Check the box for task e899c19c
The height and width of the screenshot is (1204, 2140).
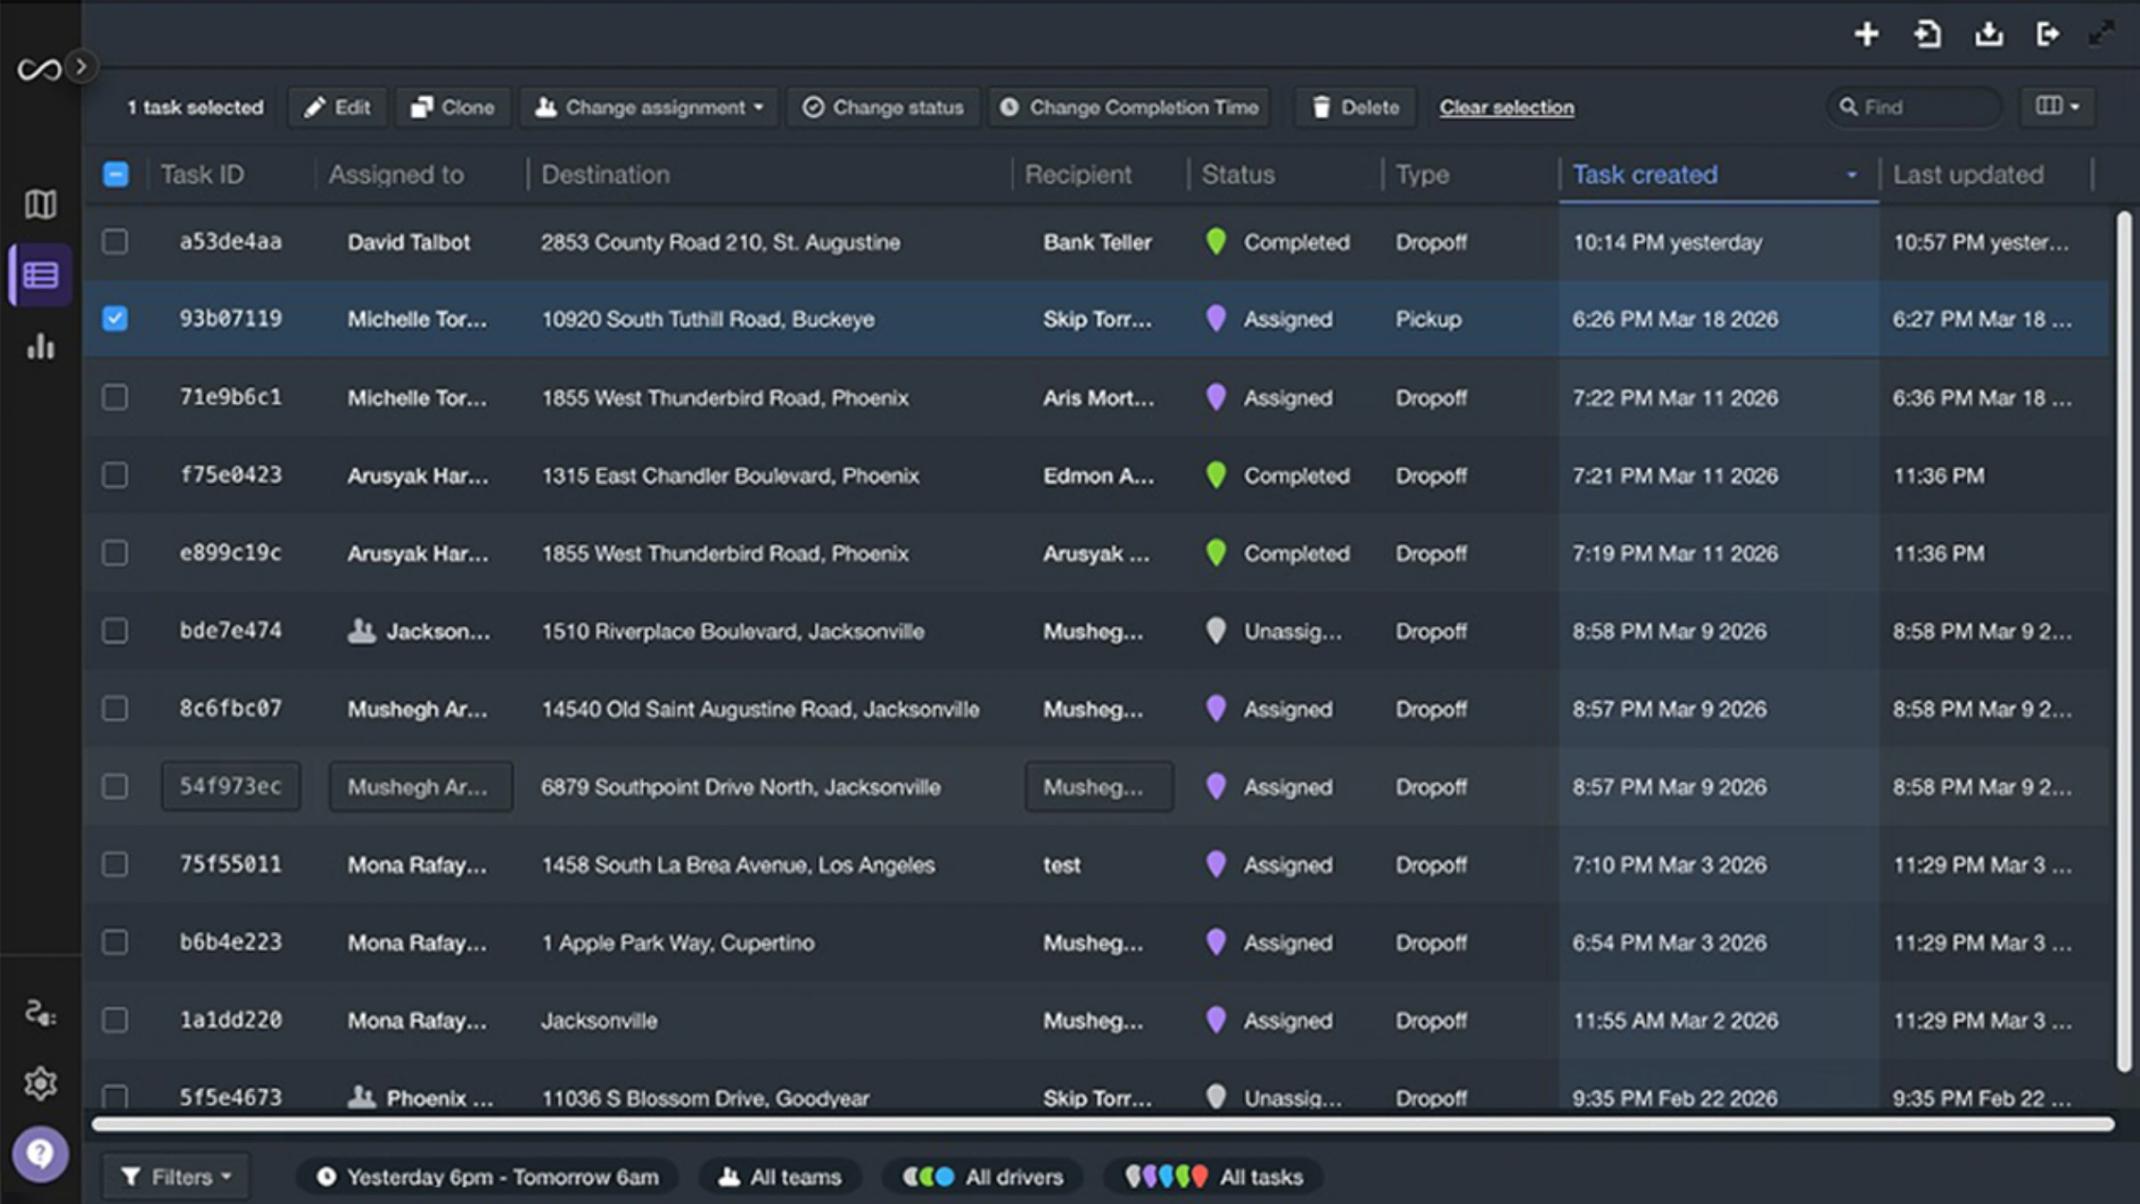pos(116,553)
